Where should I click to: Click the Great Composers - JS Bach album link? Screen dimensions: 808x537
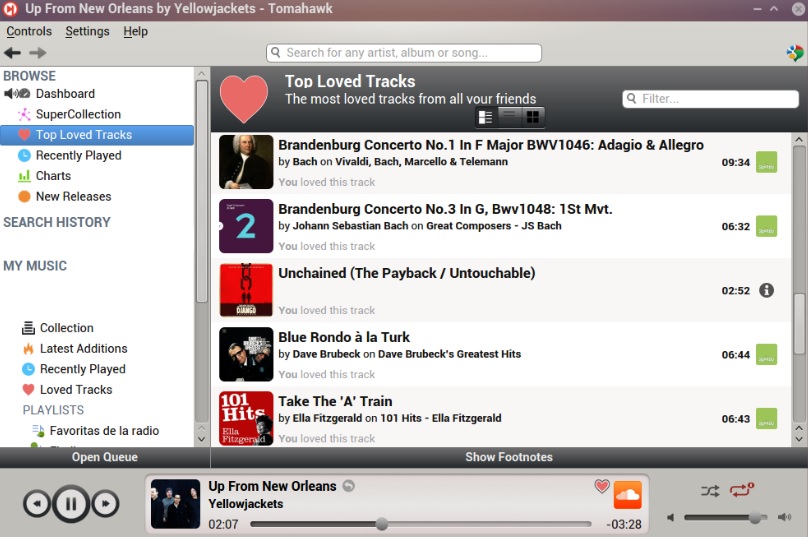point(494,226)
